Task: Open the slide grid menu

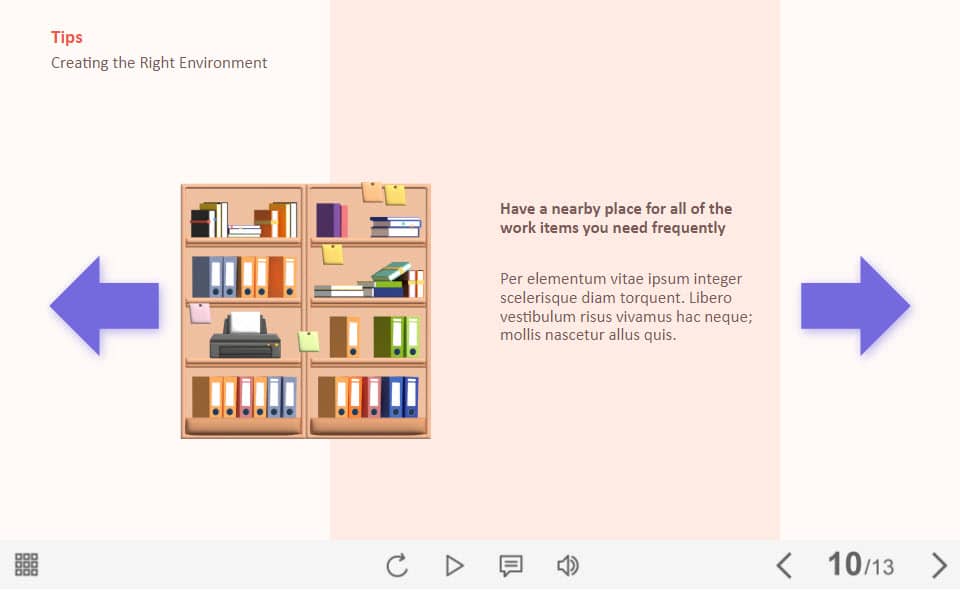Action: (x=27, y=565)
